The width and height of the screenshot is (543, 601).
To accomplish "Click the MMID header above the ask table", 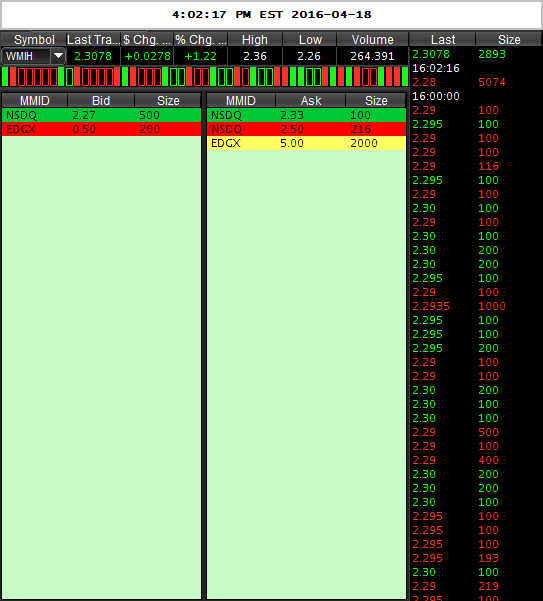I will click(241, 100).
